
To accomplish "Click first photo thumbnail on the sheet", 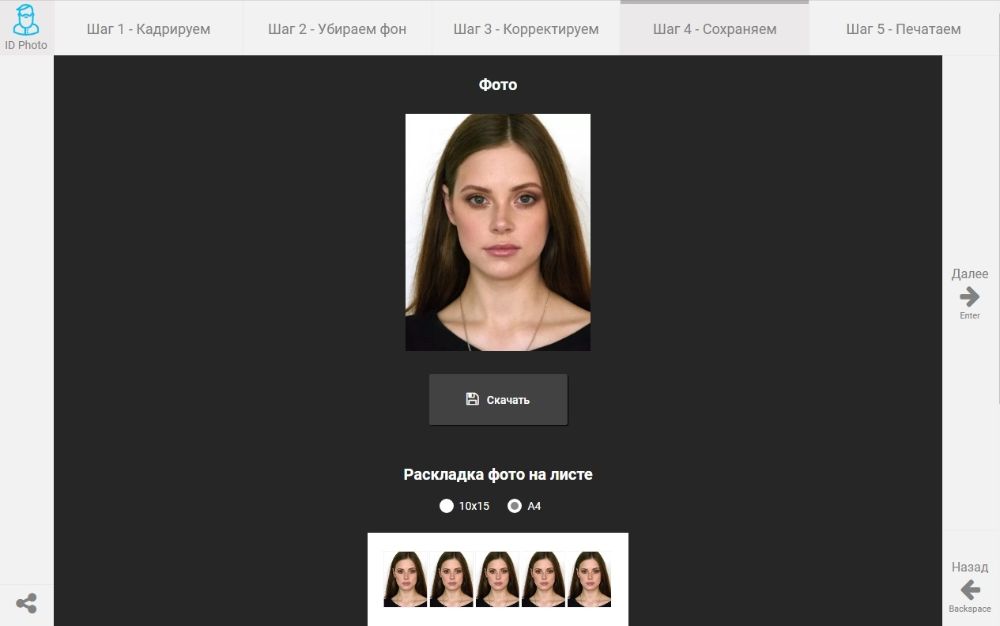I will point(405,579).
